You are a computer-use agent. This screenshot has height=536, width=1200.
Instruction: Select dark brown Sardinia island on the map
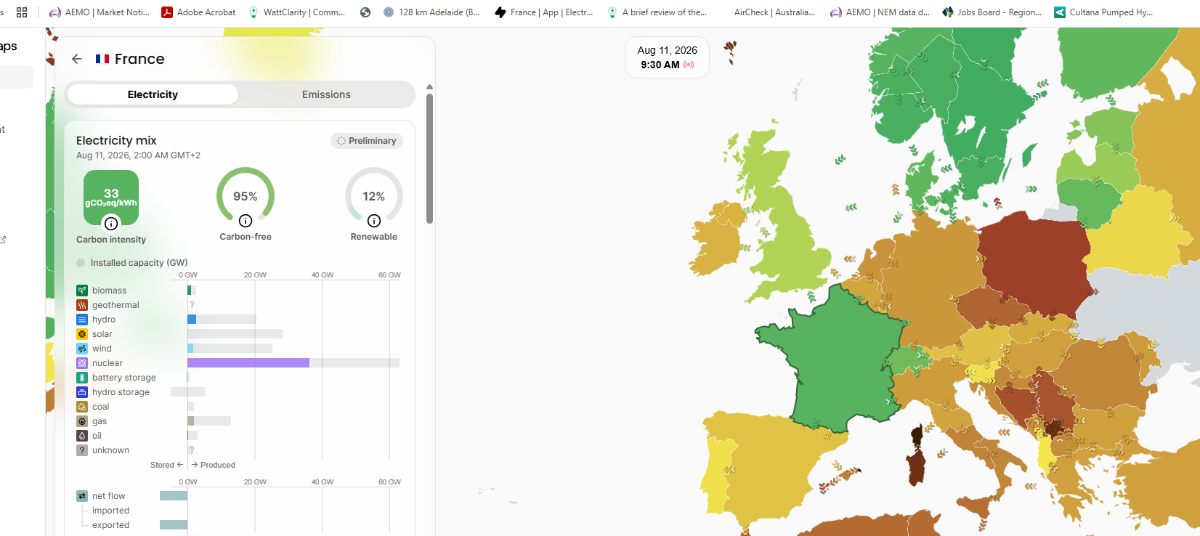coord(915,468)
